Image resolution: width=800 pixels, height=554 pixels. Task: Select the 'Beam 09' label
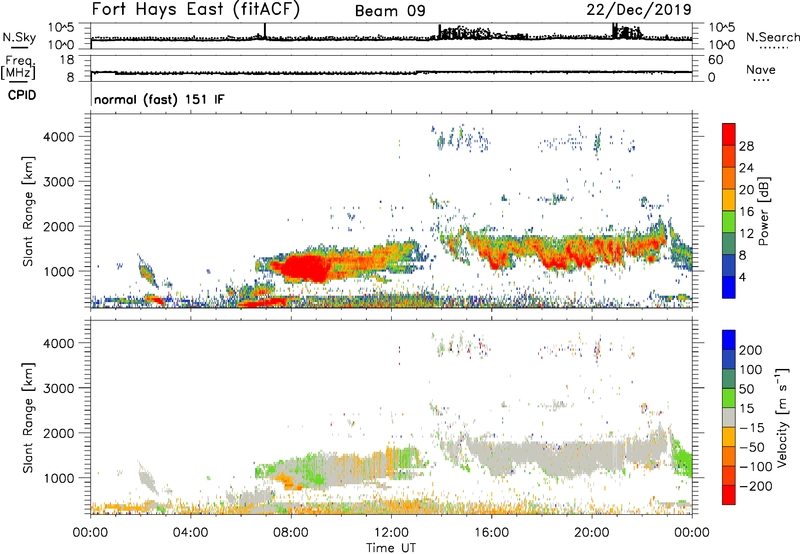tap(390, 11)
